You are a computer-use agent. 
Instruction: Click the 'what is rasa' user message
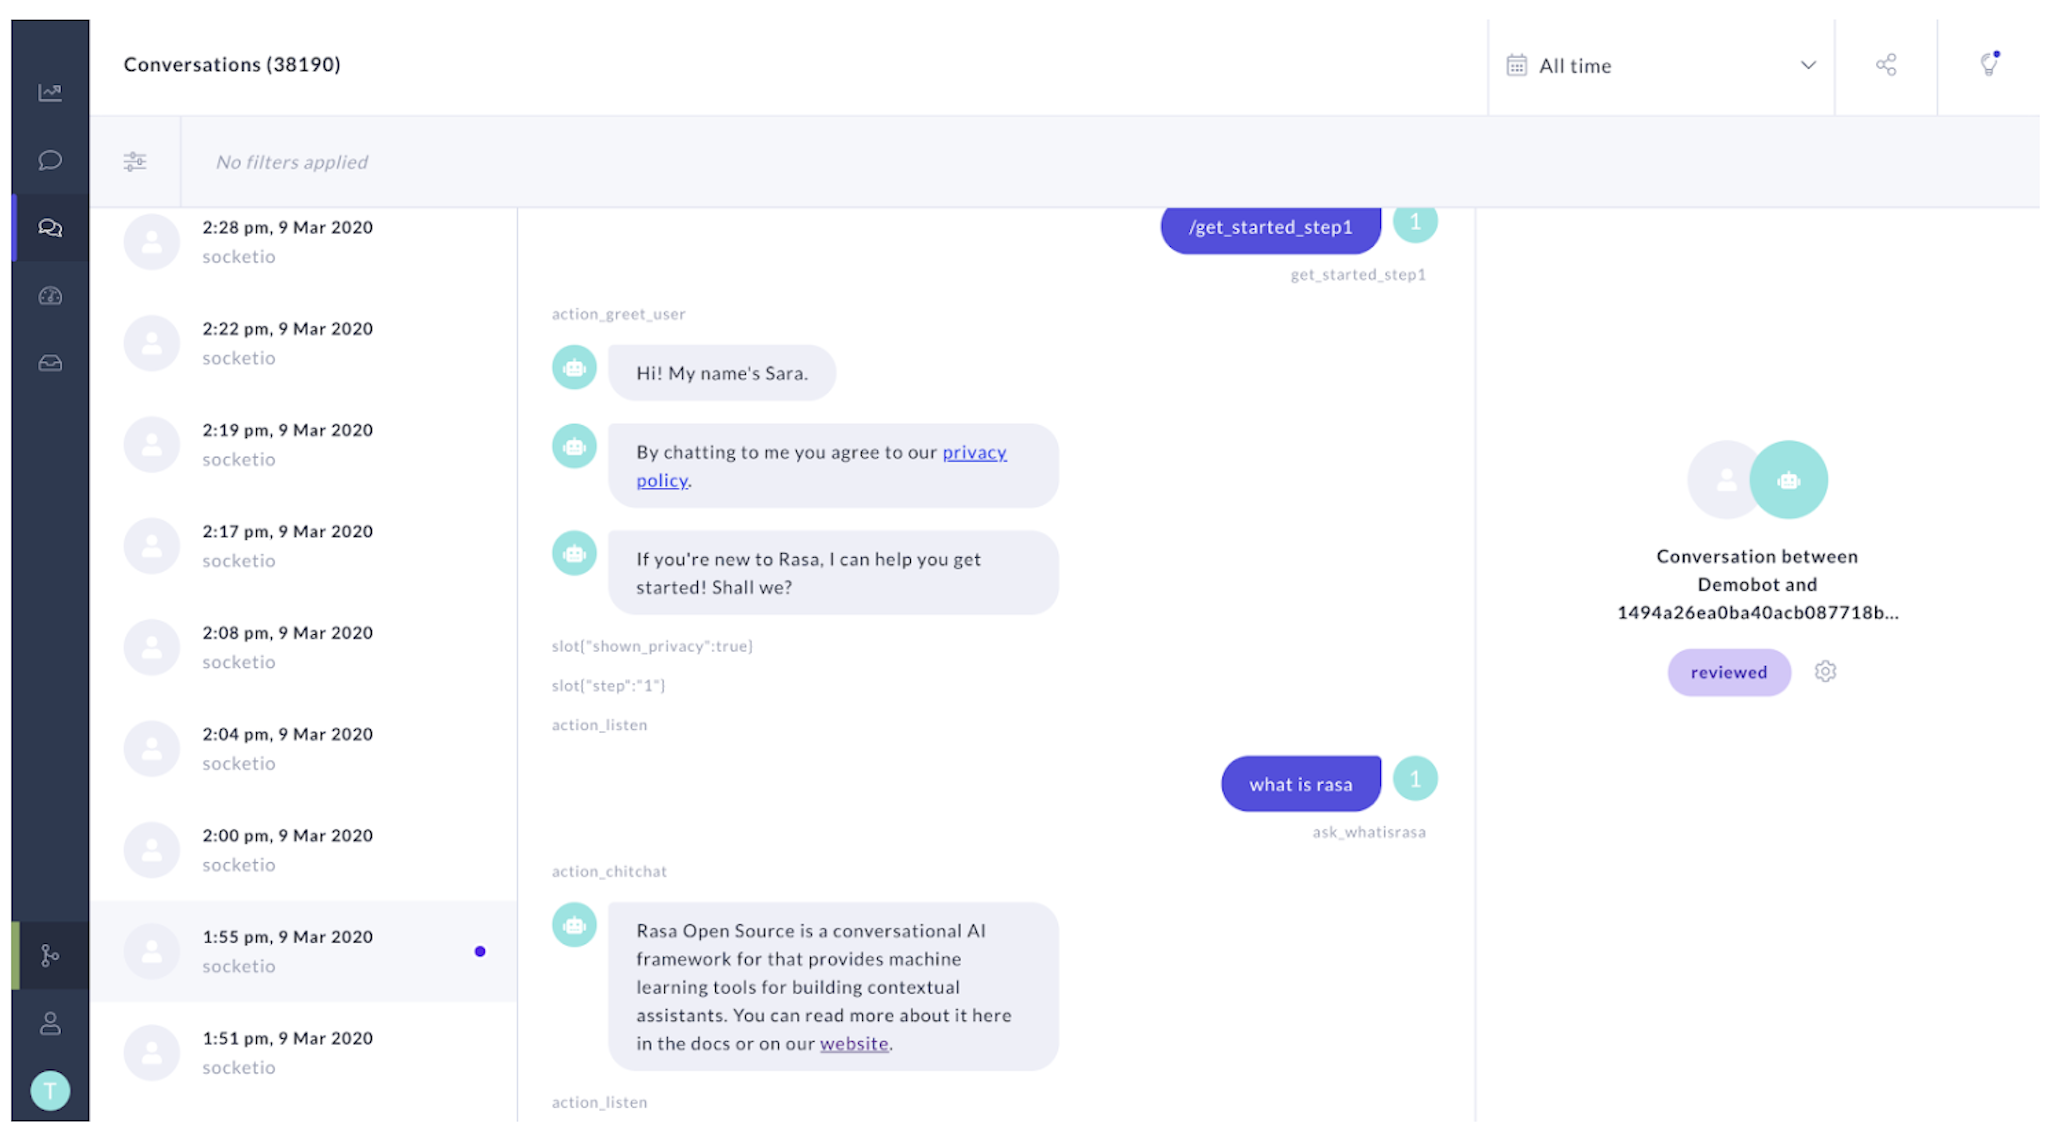point(1300,784)
